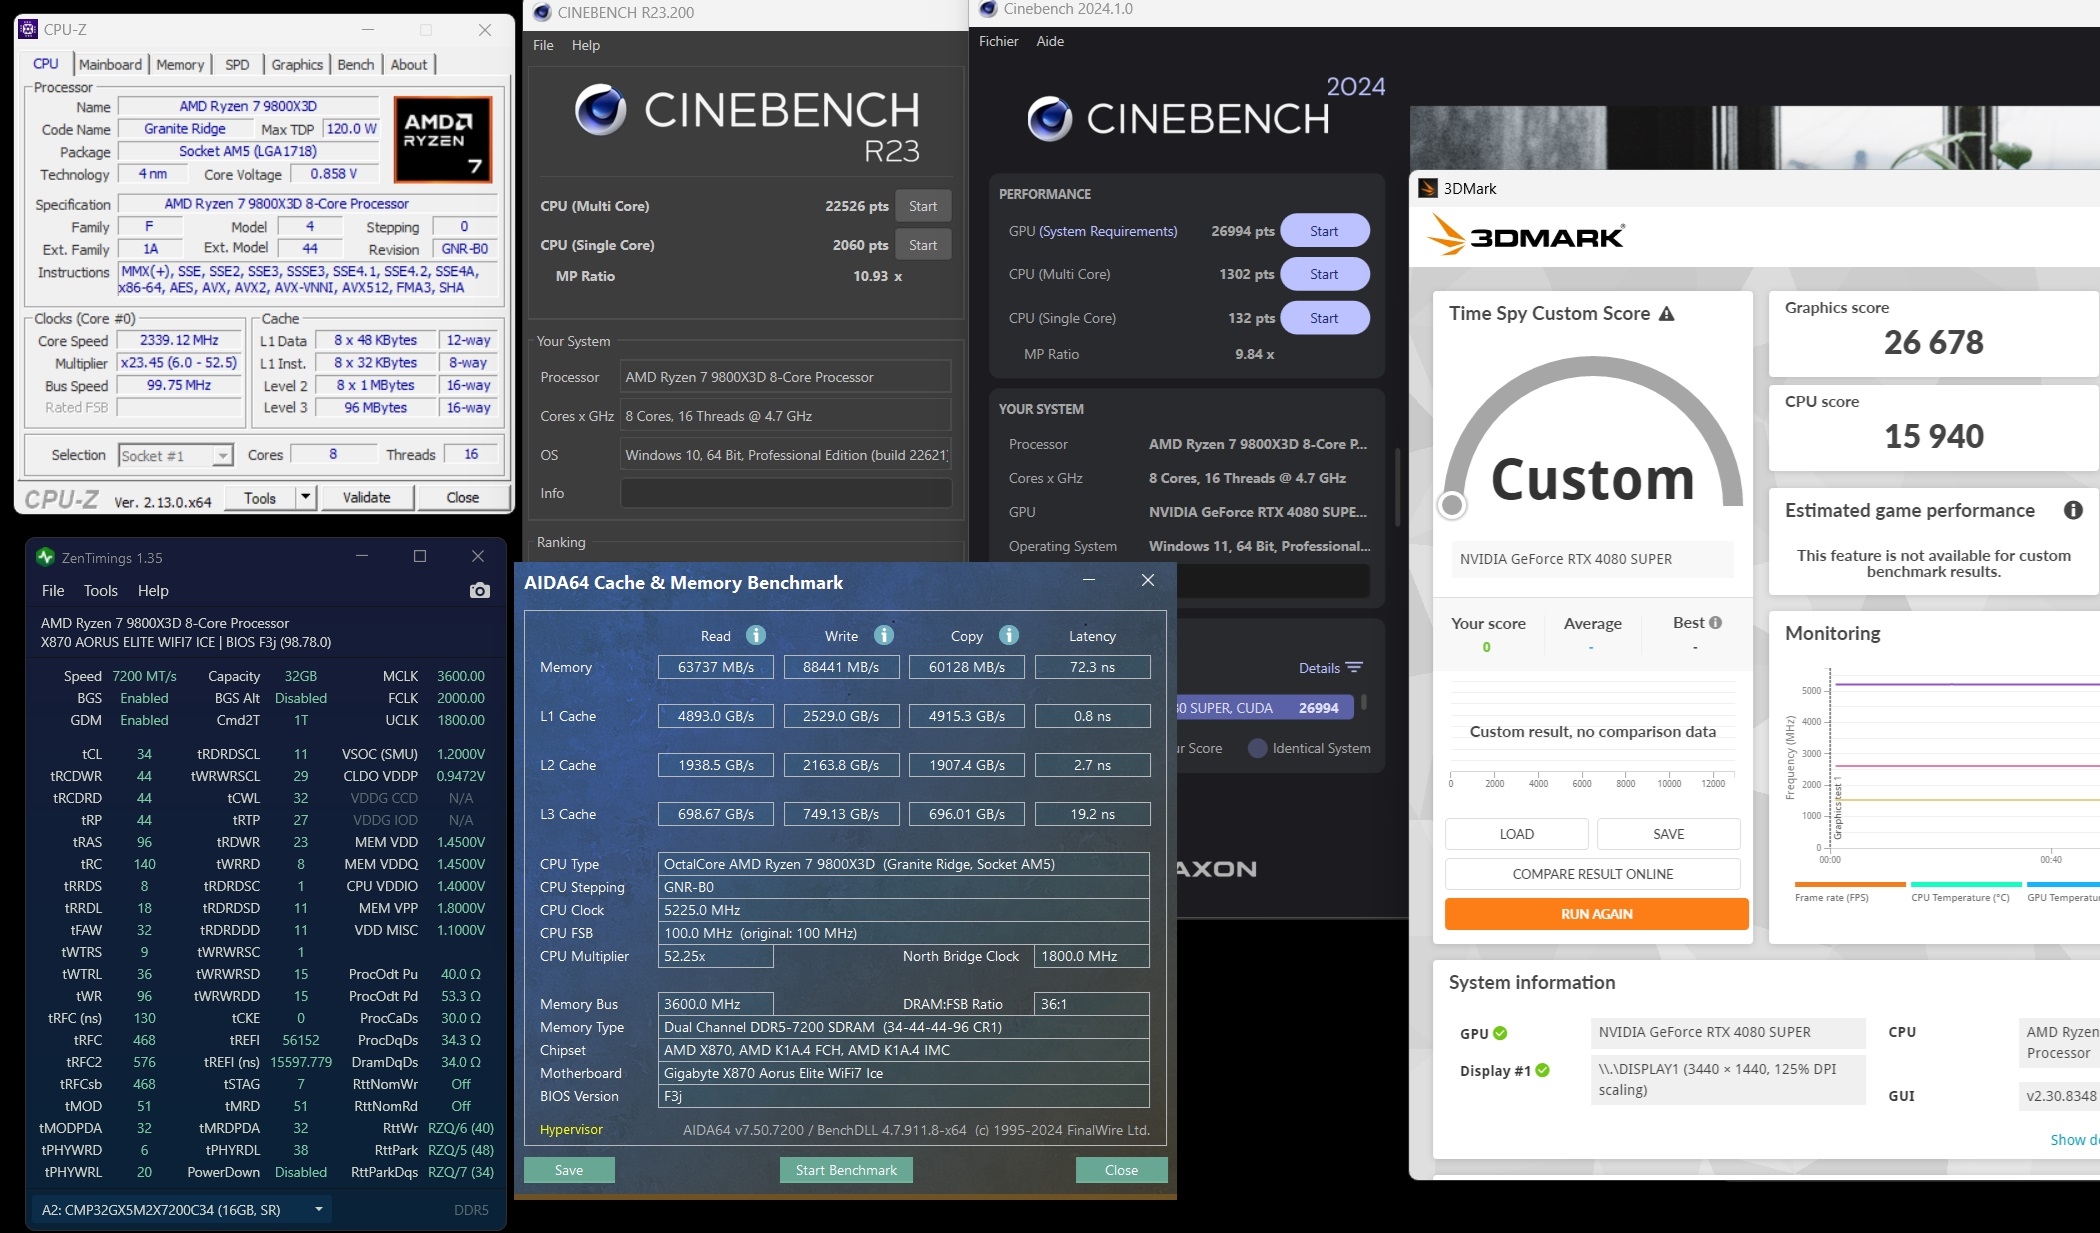The height and width of the screenshot is (1233, 2100).
Task: Click the info icon beside Copy
Action: click(x=1009, y=636)
